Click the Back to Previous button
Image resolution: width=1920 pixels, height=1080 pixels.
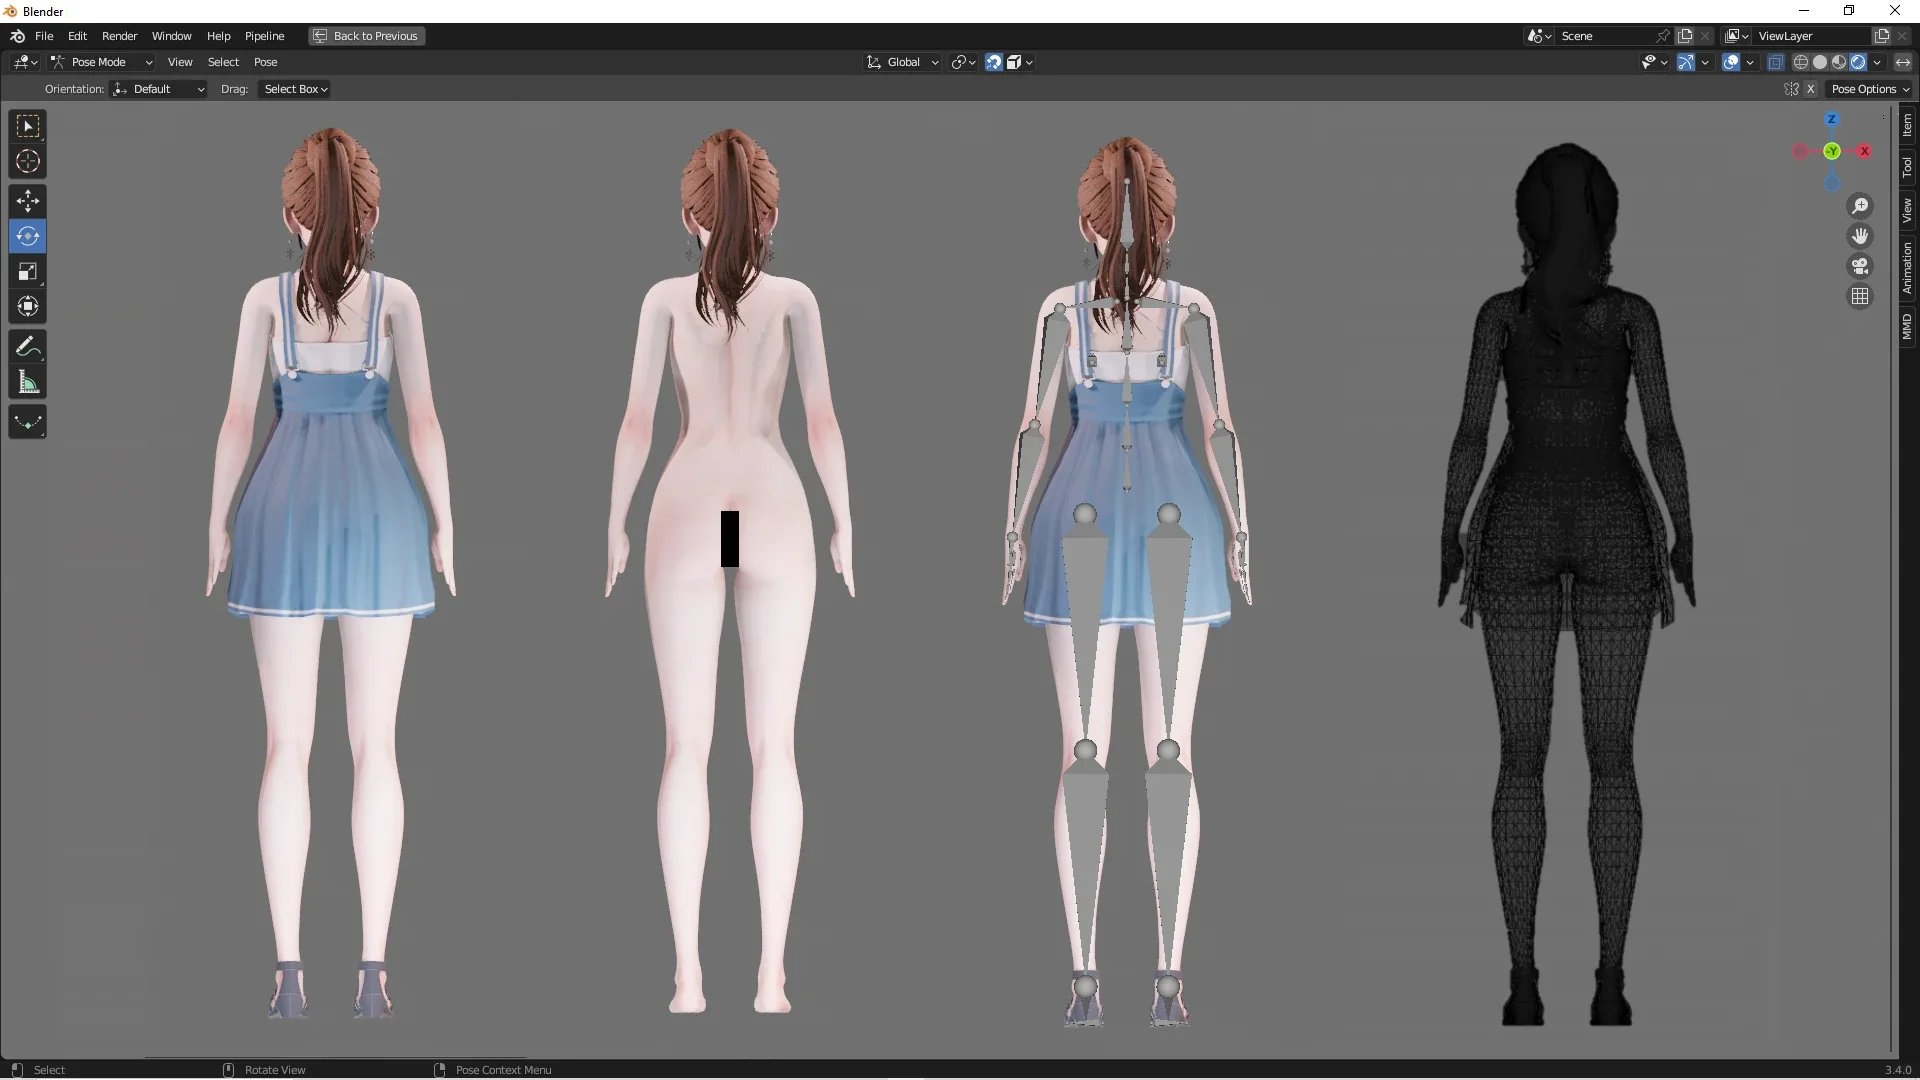point(365,36)
